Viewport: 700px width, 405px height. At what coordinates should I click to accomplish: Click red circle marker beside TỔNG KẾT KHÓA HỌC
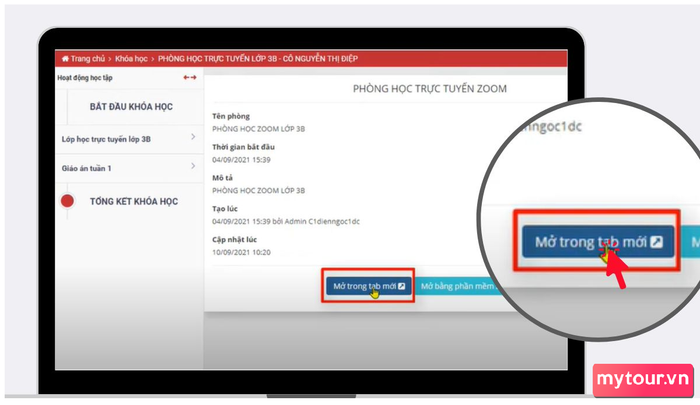[67, 201]
